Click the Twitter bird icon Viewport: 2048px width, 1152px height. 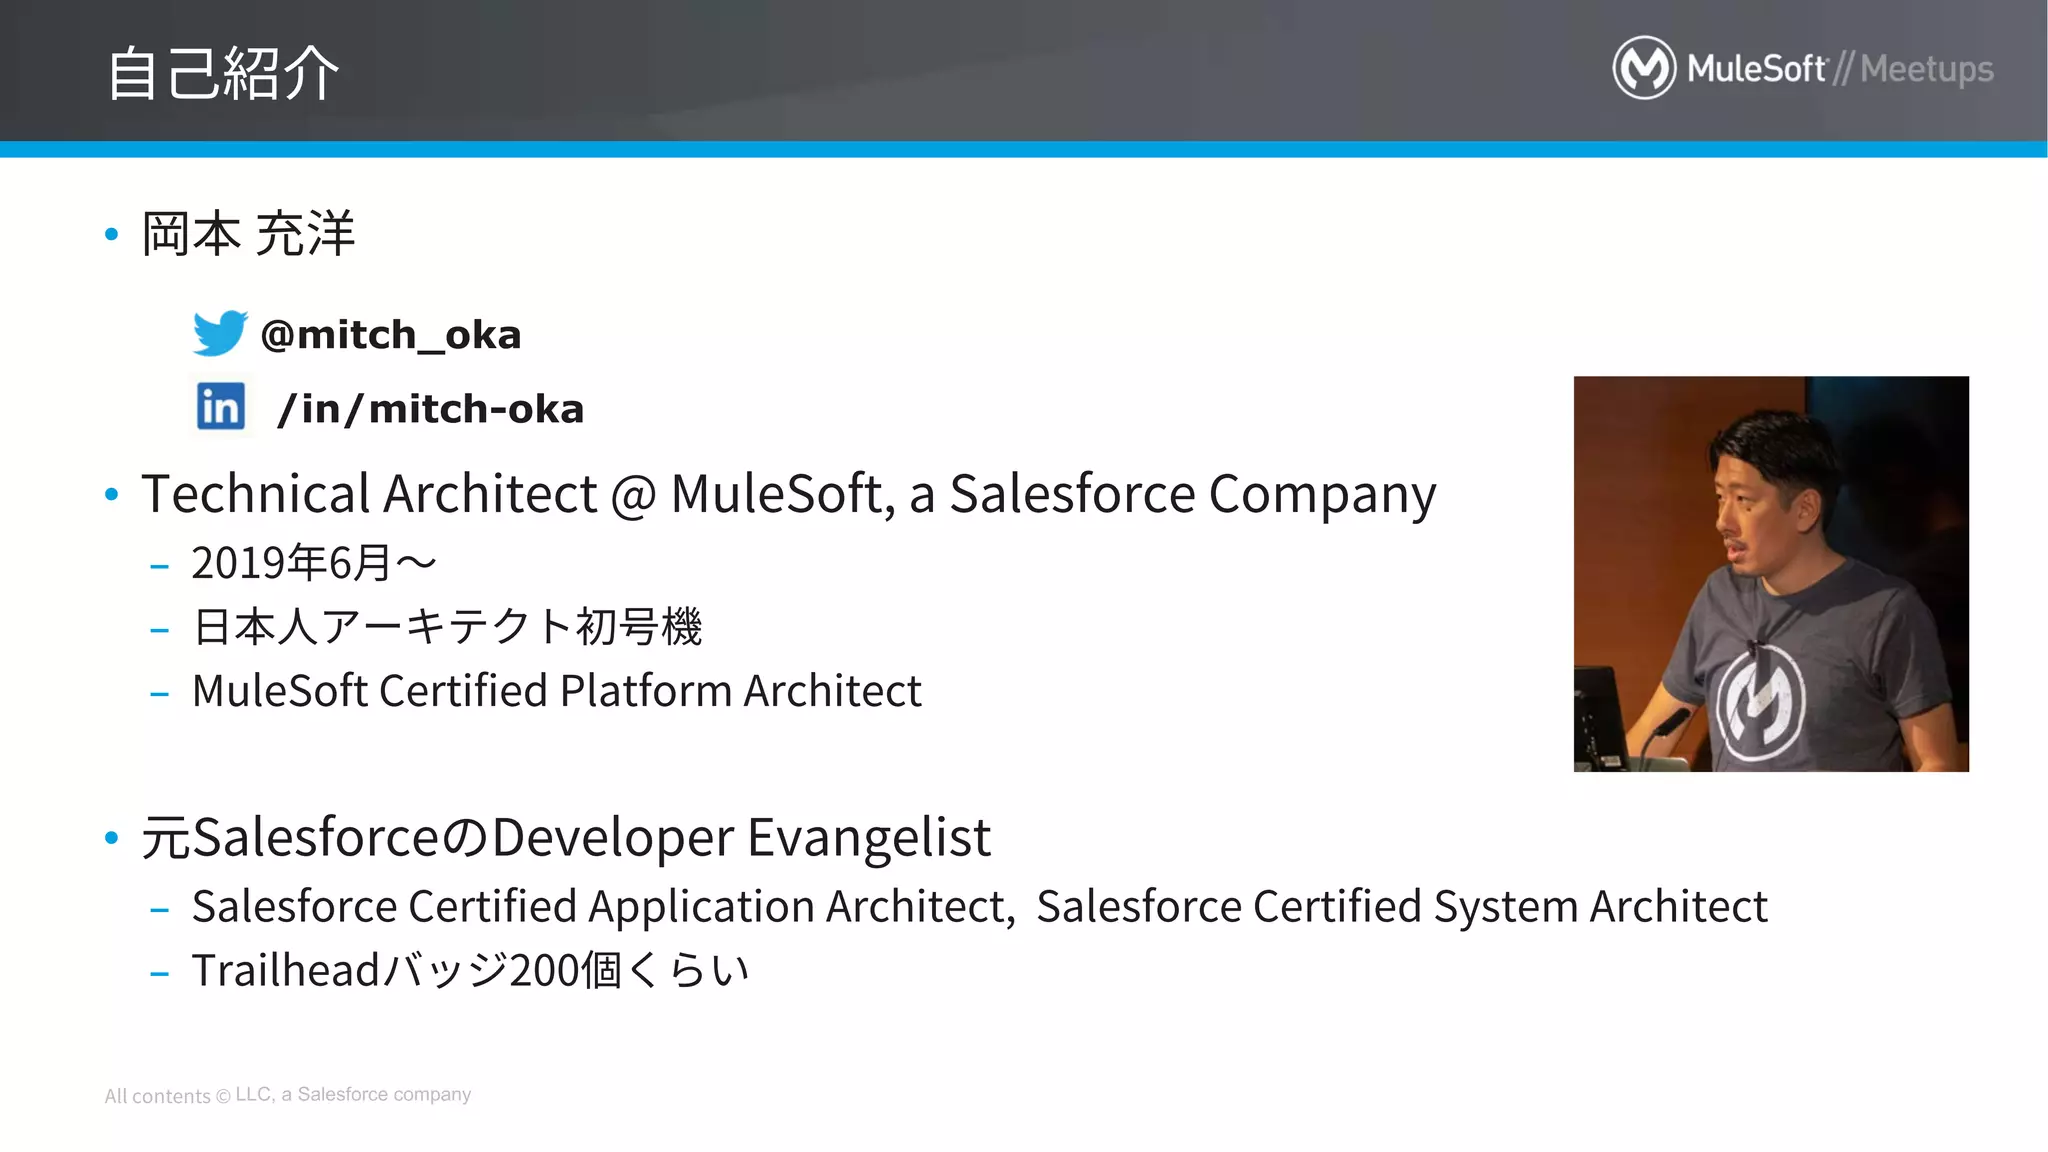tap(220, 333)
